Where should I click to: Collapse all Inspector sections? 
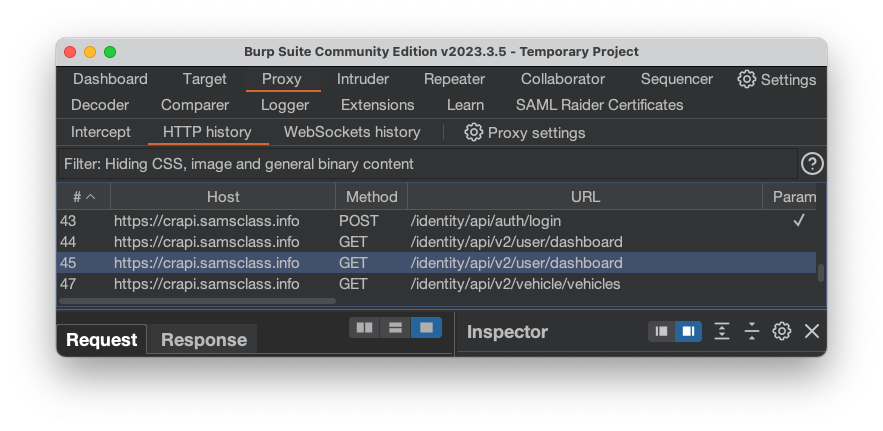(752, 331)
